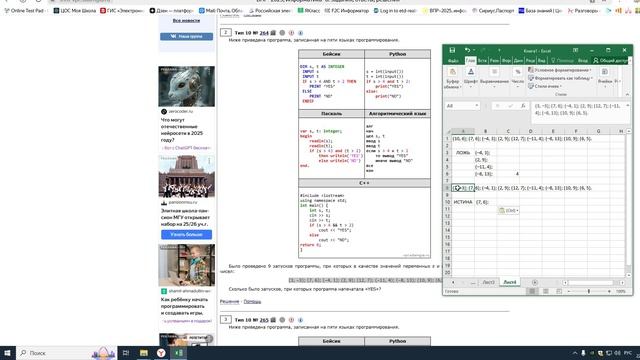The height and width of the screenshot is (360, 640).
Task: Select cell A3 containing ЛОЖЬ
Action: (x=463, y=153)
